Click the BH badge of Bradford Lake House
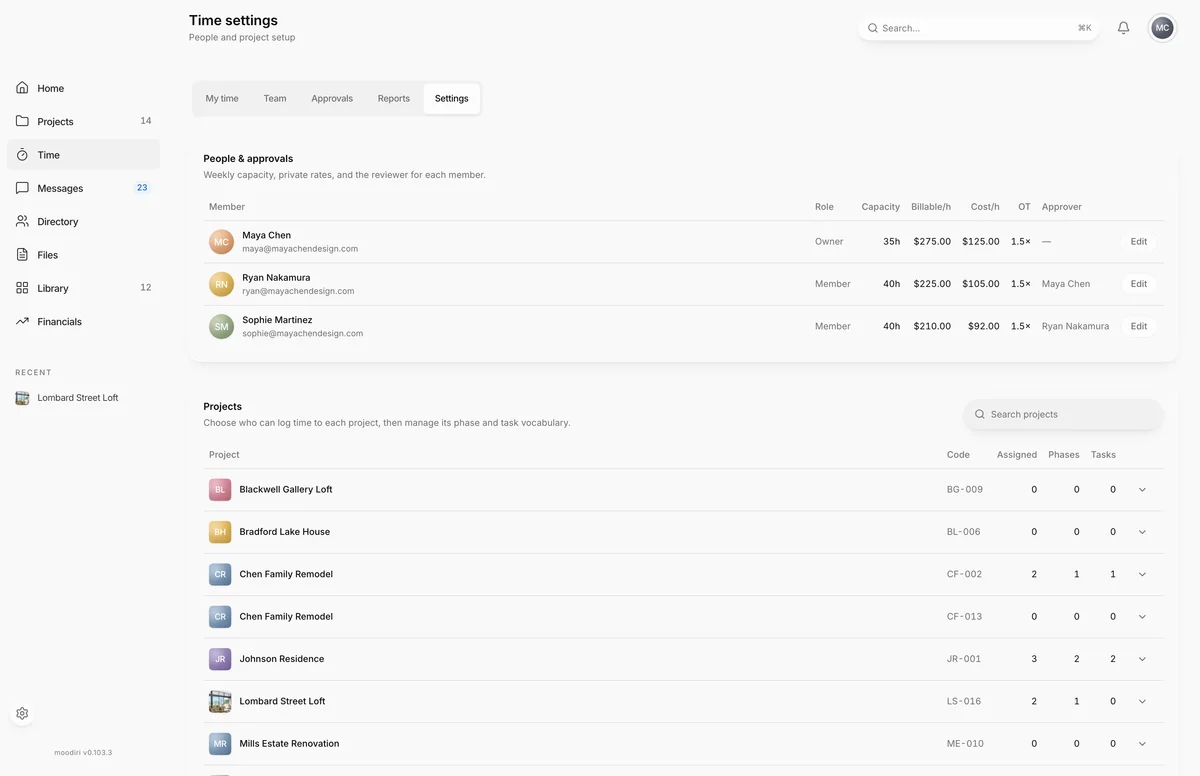 point(220,532)
